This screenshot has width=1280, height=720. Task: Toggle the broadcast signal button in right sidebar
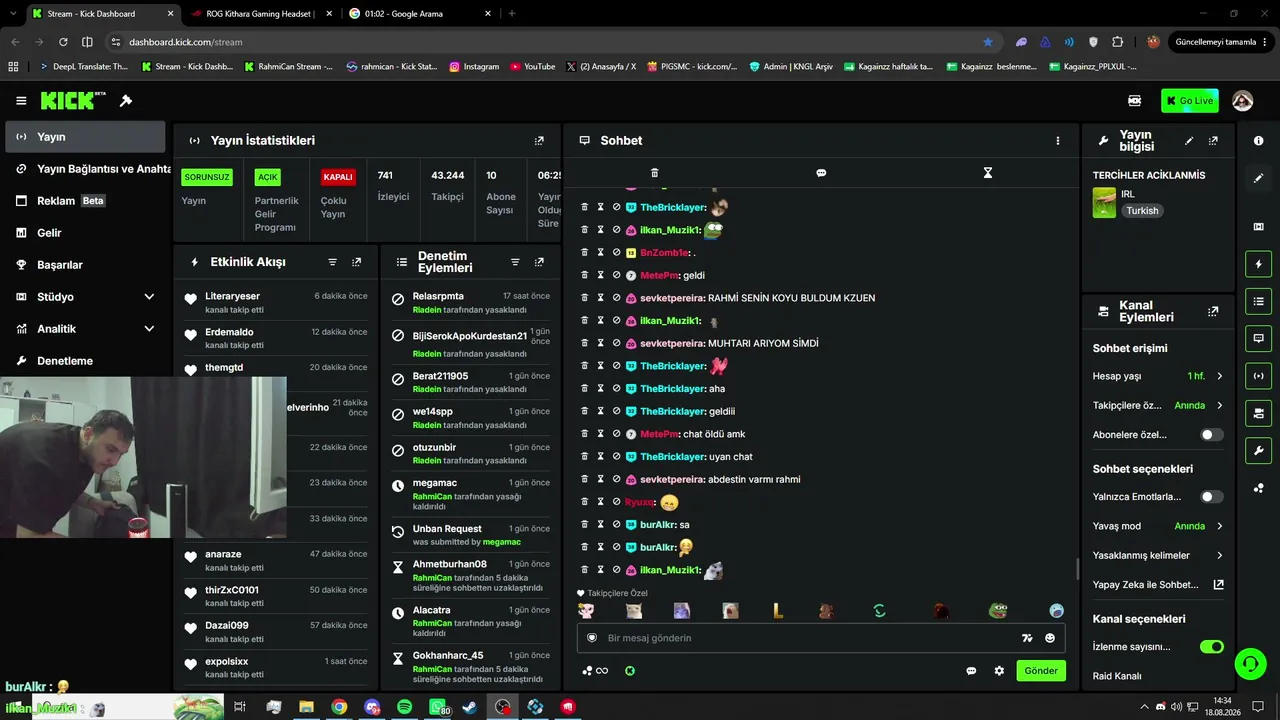coord(1258,376)
